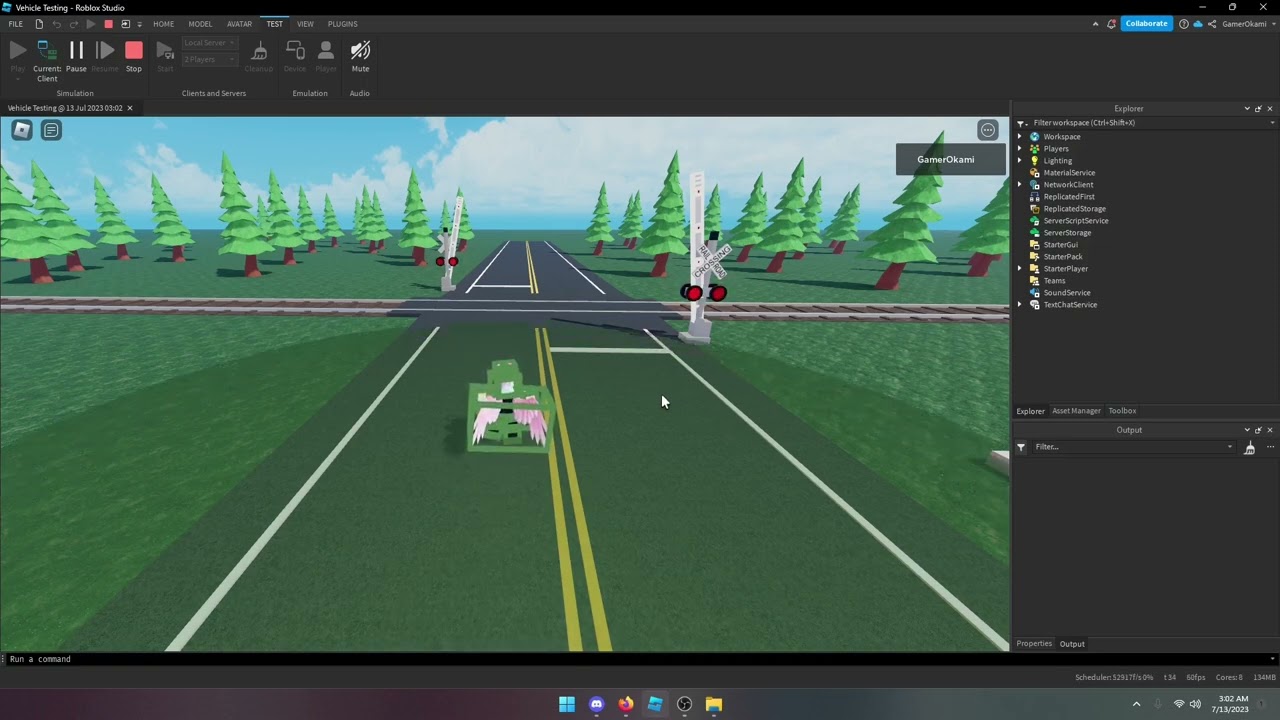Click the quick-access client/server toggle icon
This screenshot has height=720, width=1280.
pos(125,24)
